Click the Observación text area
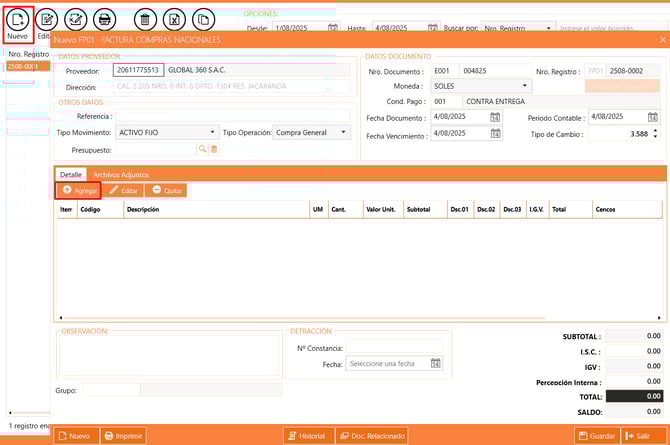The width and height of the screenshot is (670, 445). click(x=169, y=356)
